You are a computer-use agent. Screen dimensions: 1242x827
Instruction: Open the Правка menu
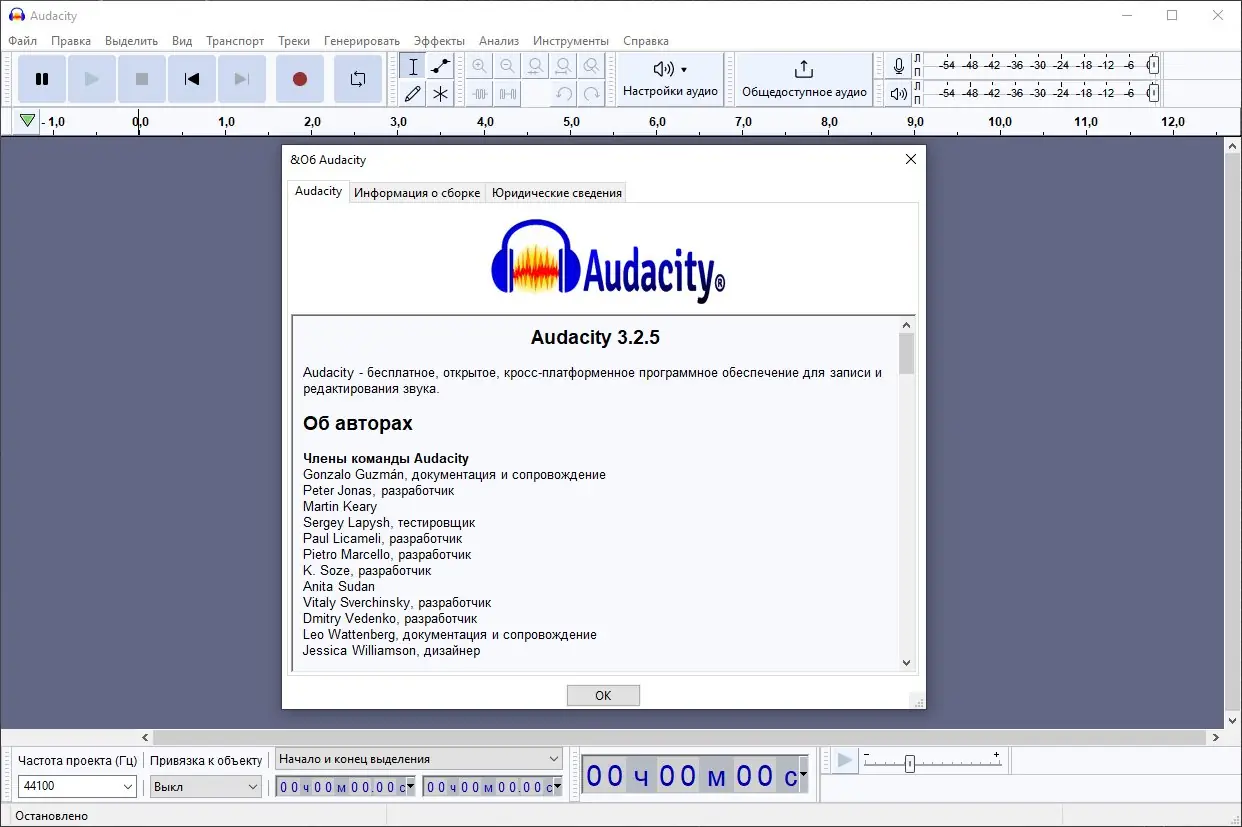(x=71, y=41)
